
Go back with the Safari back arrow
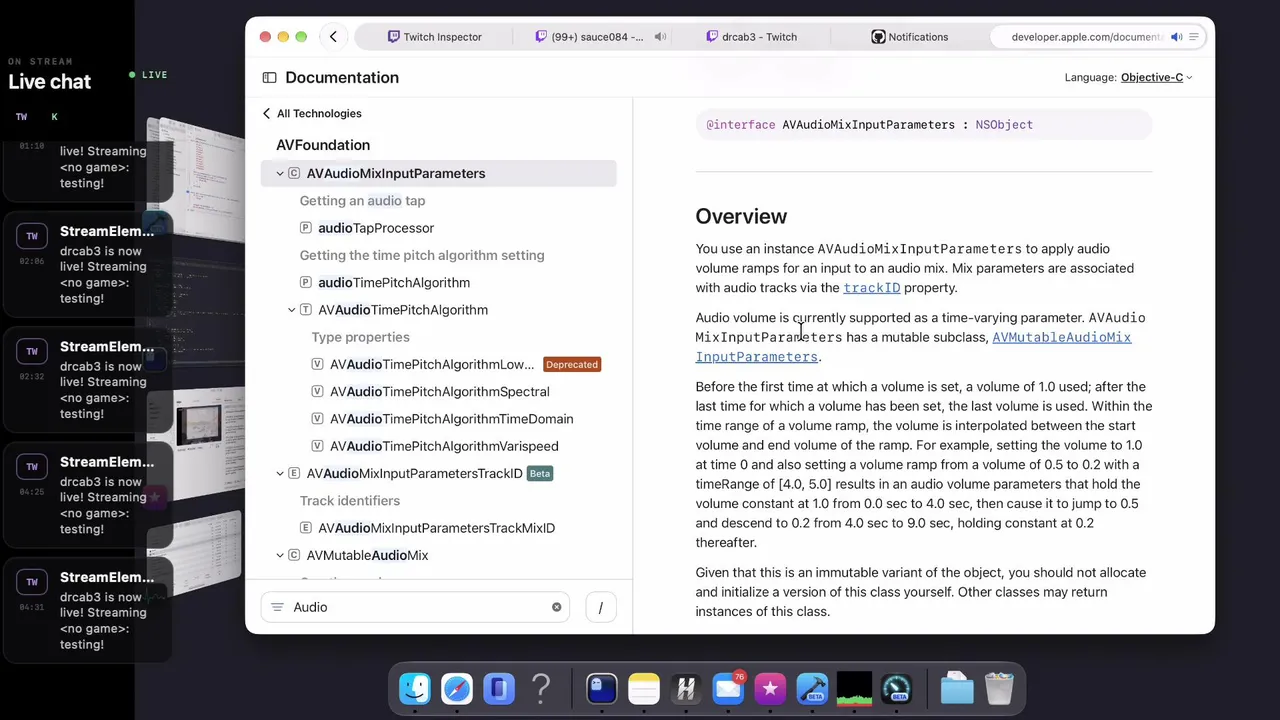333,37
